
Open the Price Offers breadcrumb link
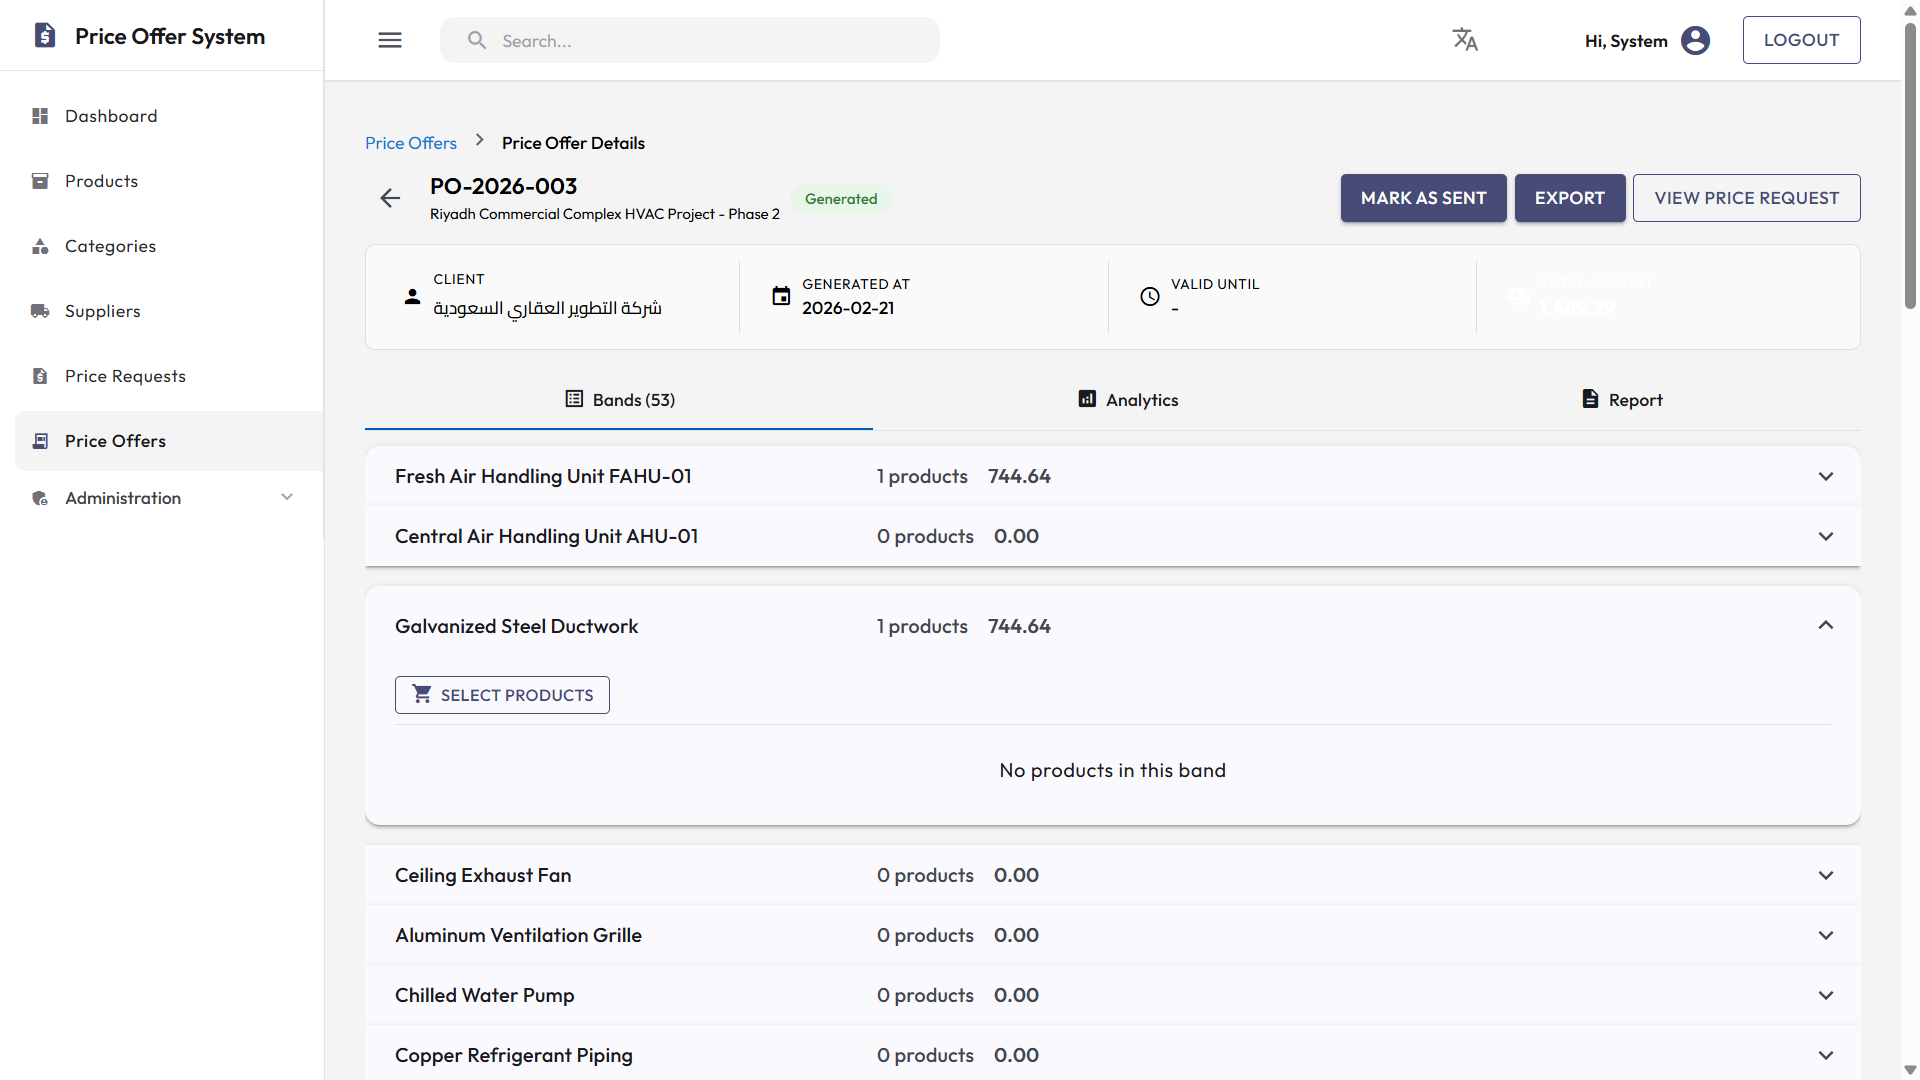pos(410,143)
